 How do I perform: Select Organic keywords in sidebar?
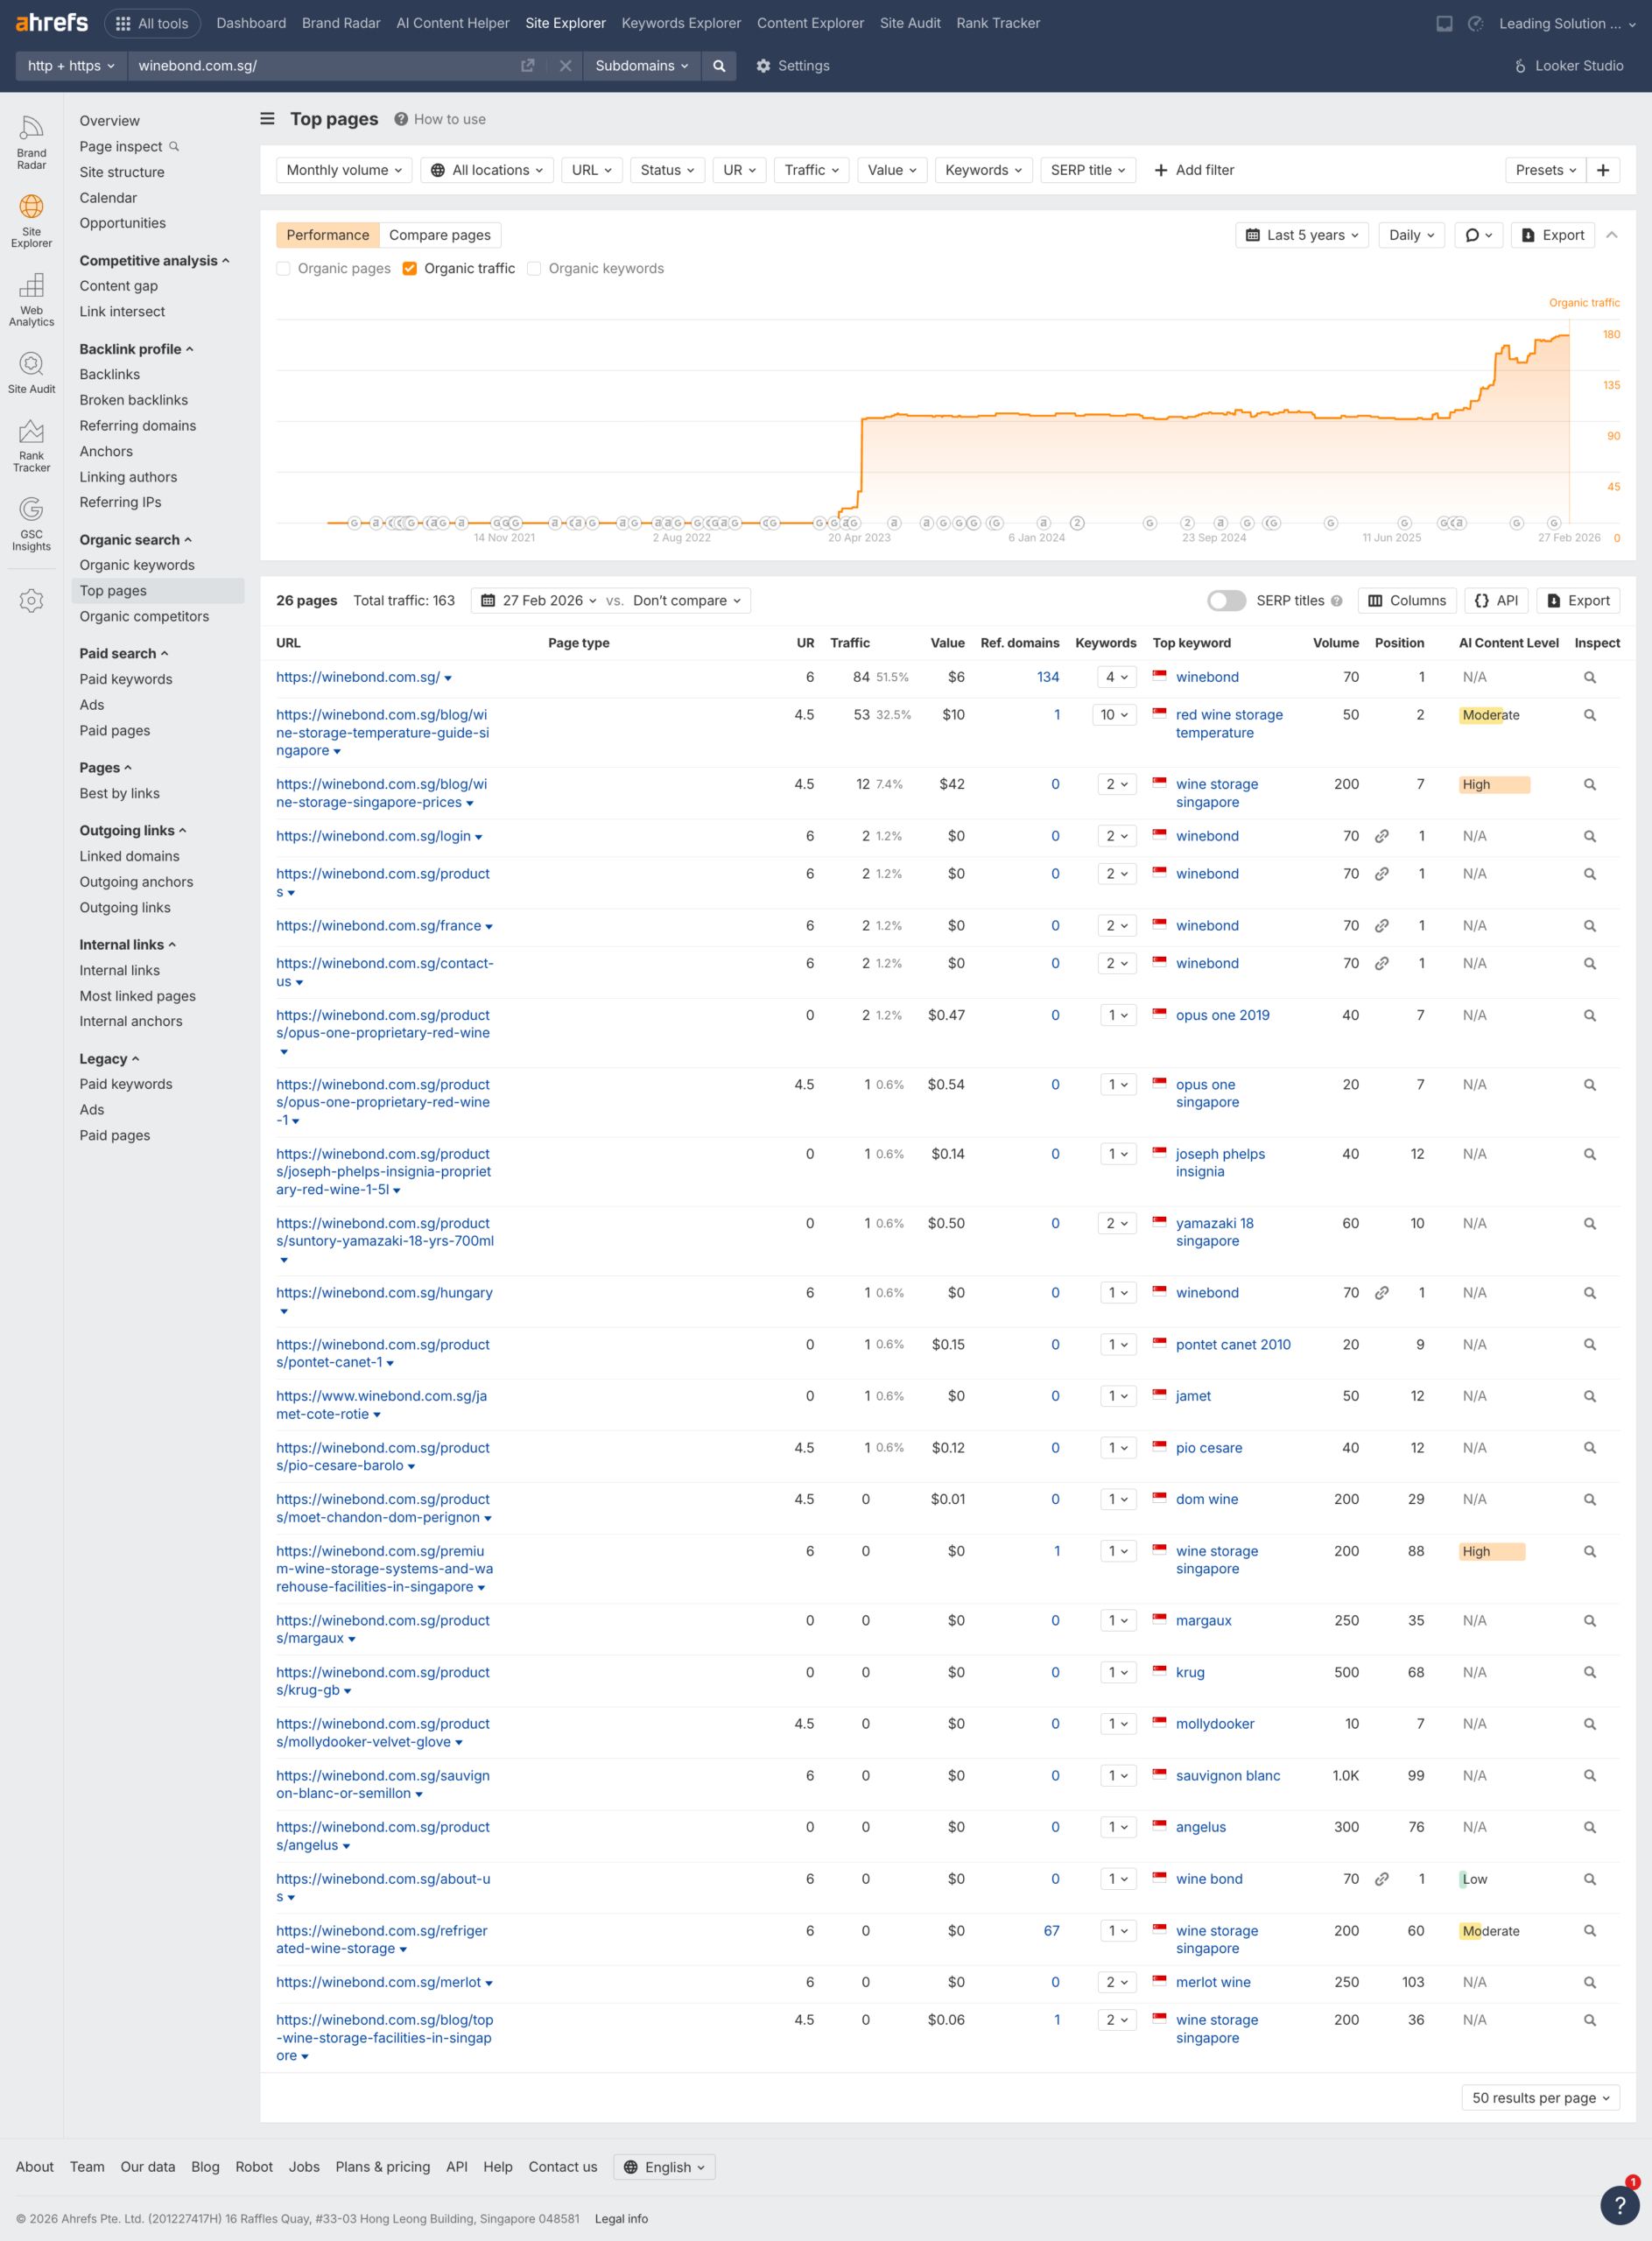137,565
